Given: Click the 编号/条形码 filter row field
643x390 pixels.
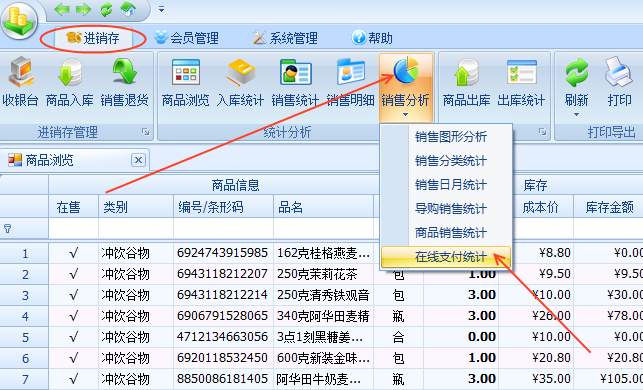Looking at the screenshot, I should click(x=223, y=228).
